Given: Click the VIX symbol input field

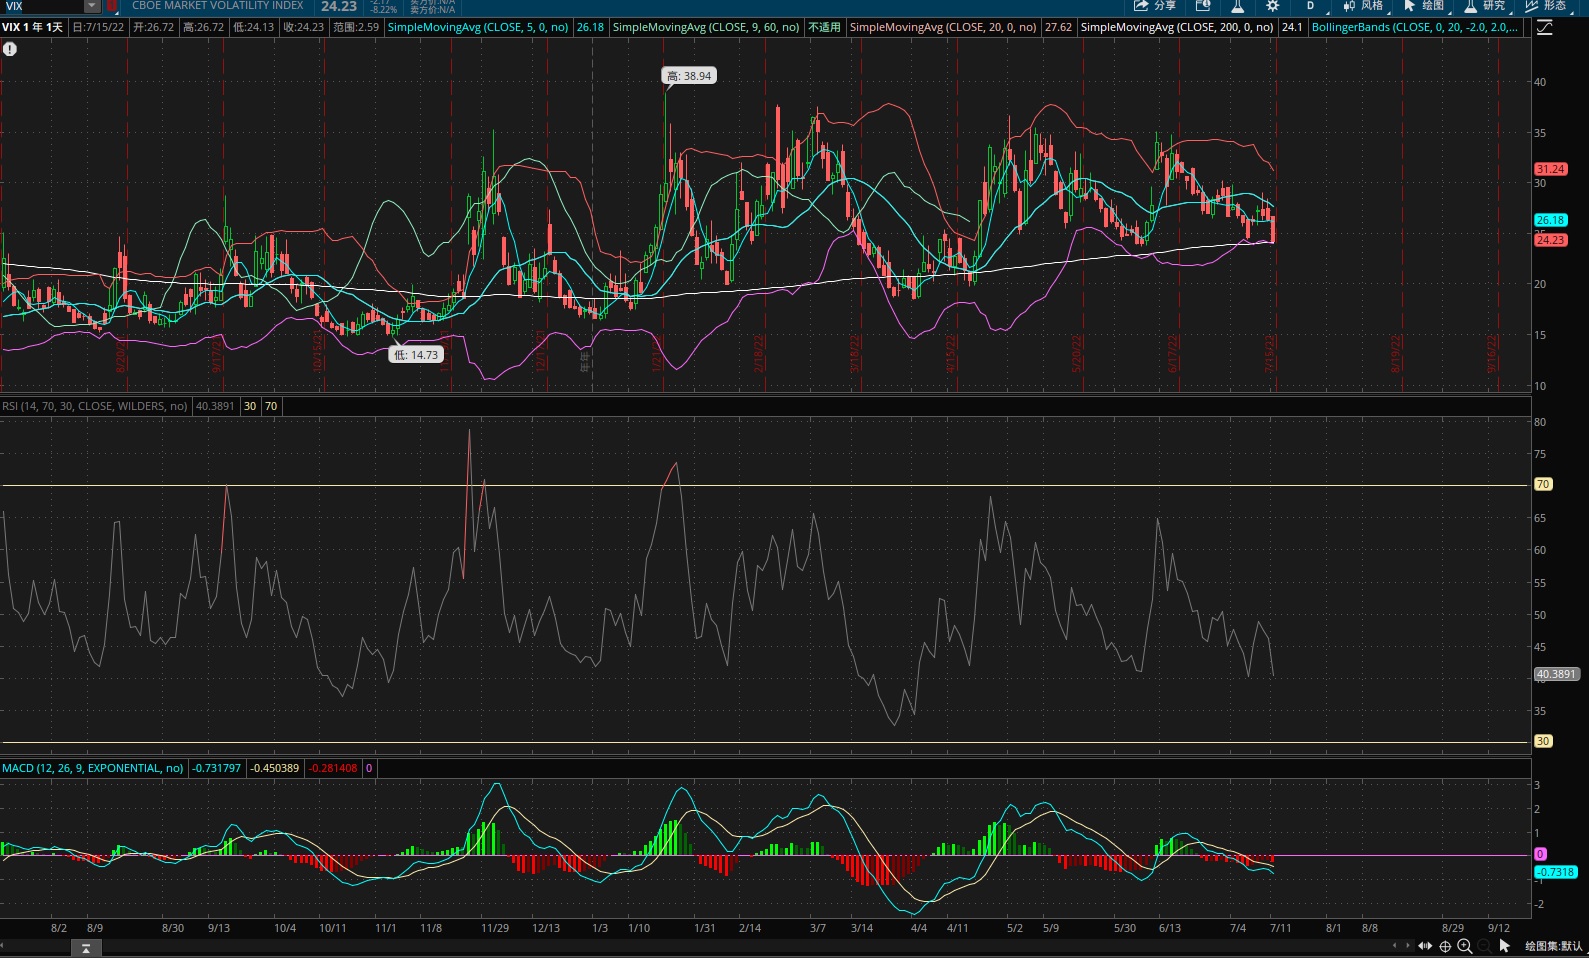Looking at the screenshot, I should click(42, 6).
